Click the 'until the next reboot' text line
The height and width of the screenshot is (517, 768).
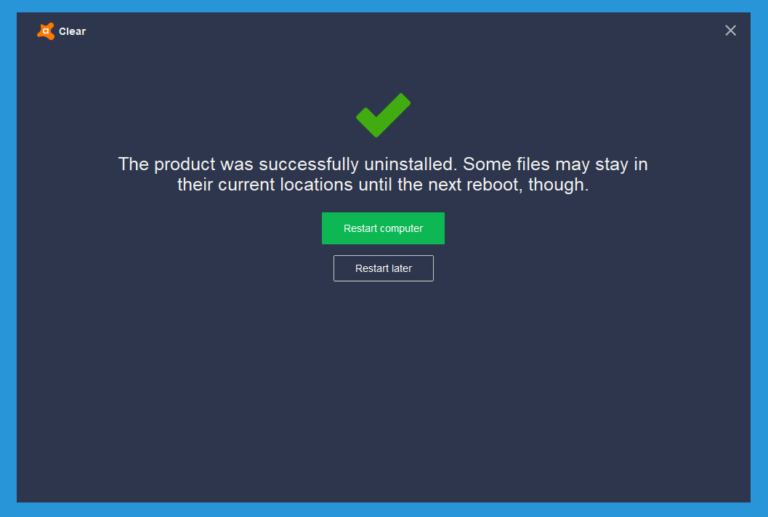pos(383,185)
